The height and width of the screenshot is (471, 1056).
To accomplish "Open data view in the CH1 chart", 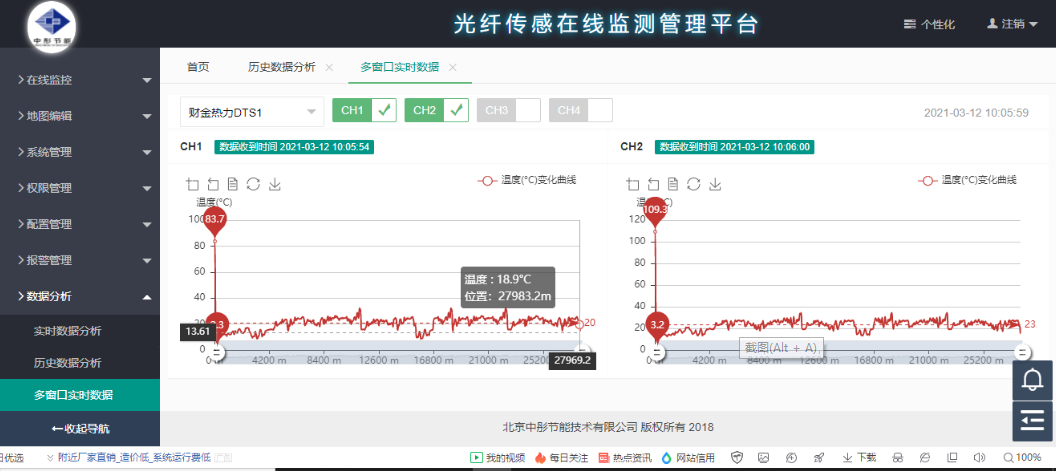I will 233,184.
